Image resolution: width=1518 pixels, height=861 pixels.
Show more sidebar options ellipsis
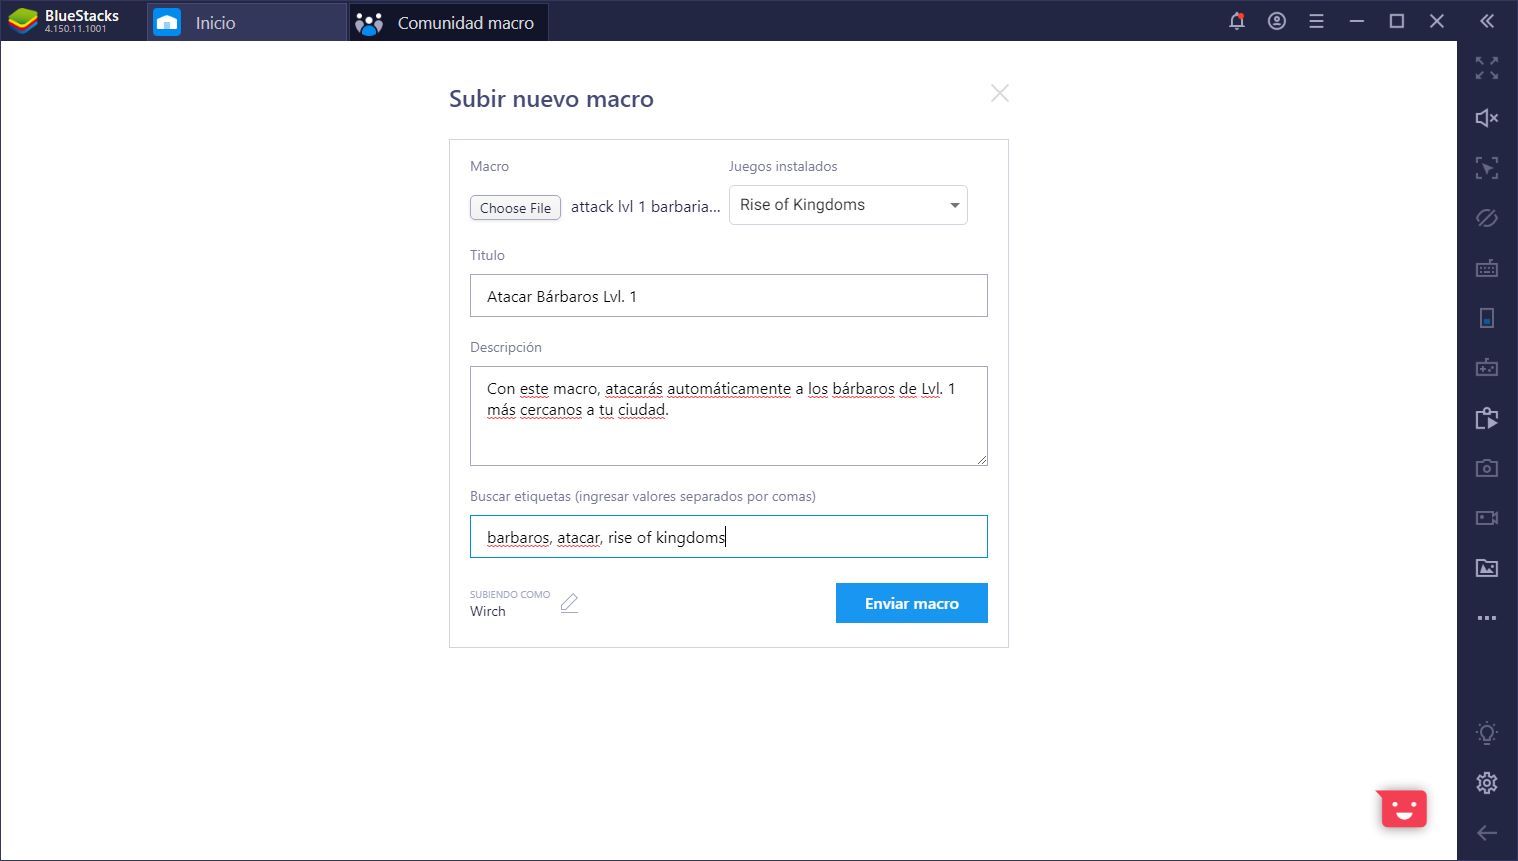pos(1487,618)
